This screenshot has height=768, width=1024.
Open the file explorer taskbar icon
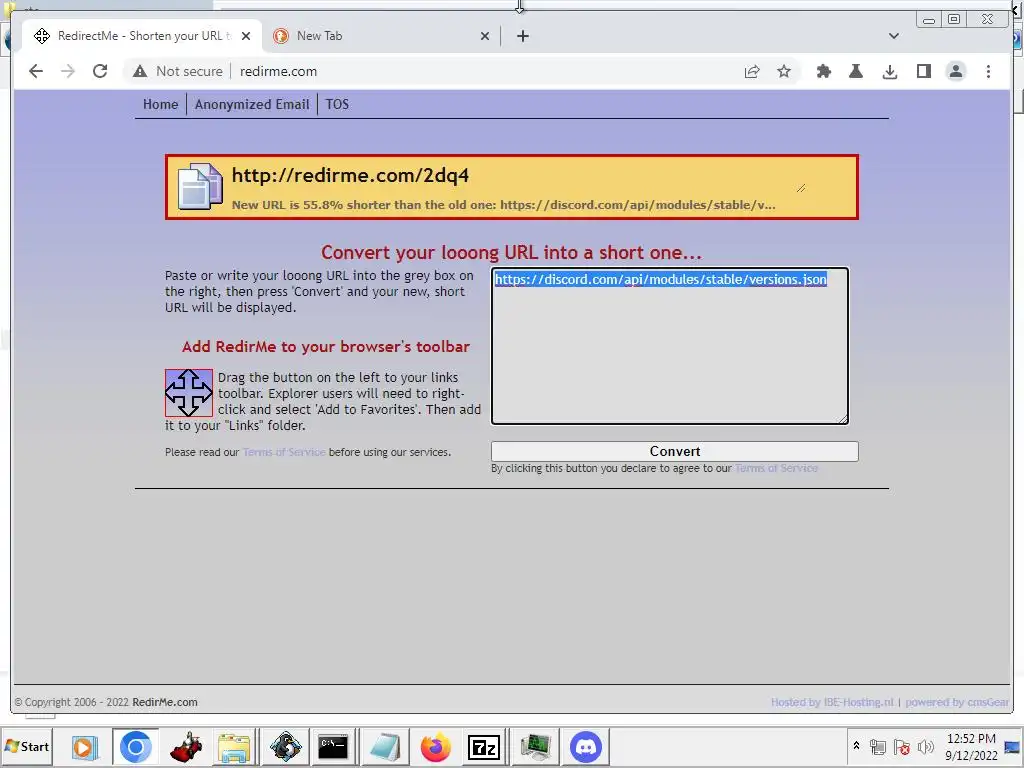234,746
